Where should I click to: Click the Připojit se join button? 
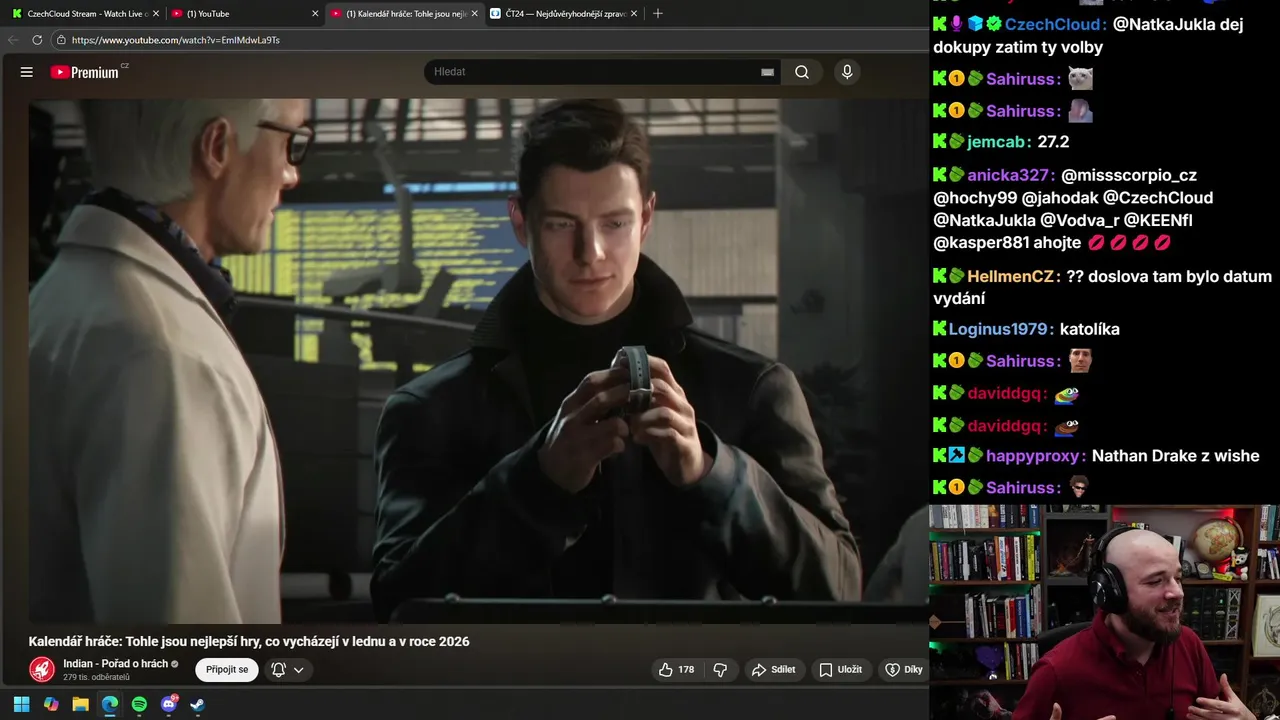tap(227, 670)
